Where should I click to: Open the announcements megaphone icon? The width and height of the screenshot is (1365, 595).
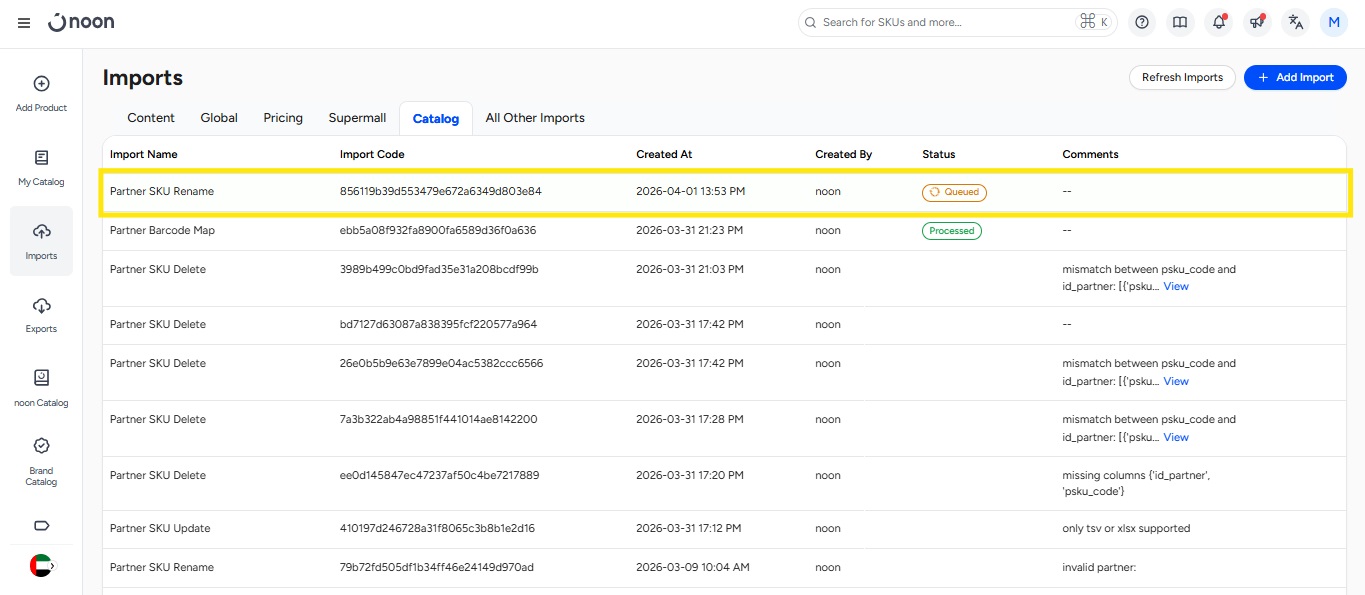[1257, 22]
